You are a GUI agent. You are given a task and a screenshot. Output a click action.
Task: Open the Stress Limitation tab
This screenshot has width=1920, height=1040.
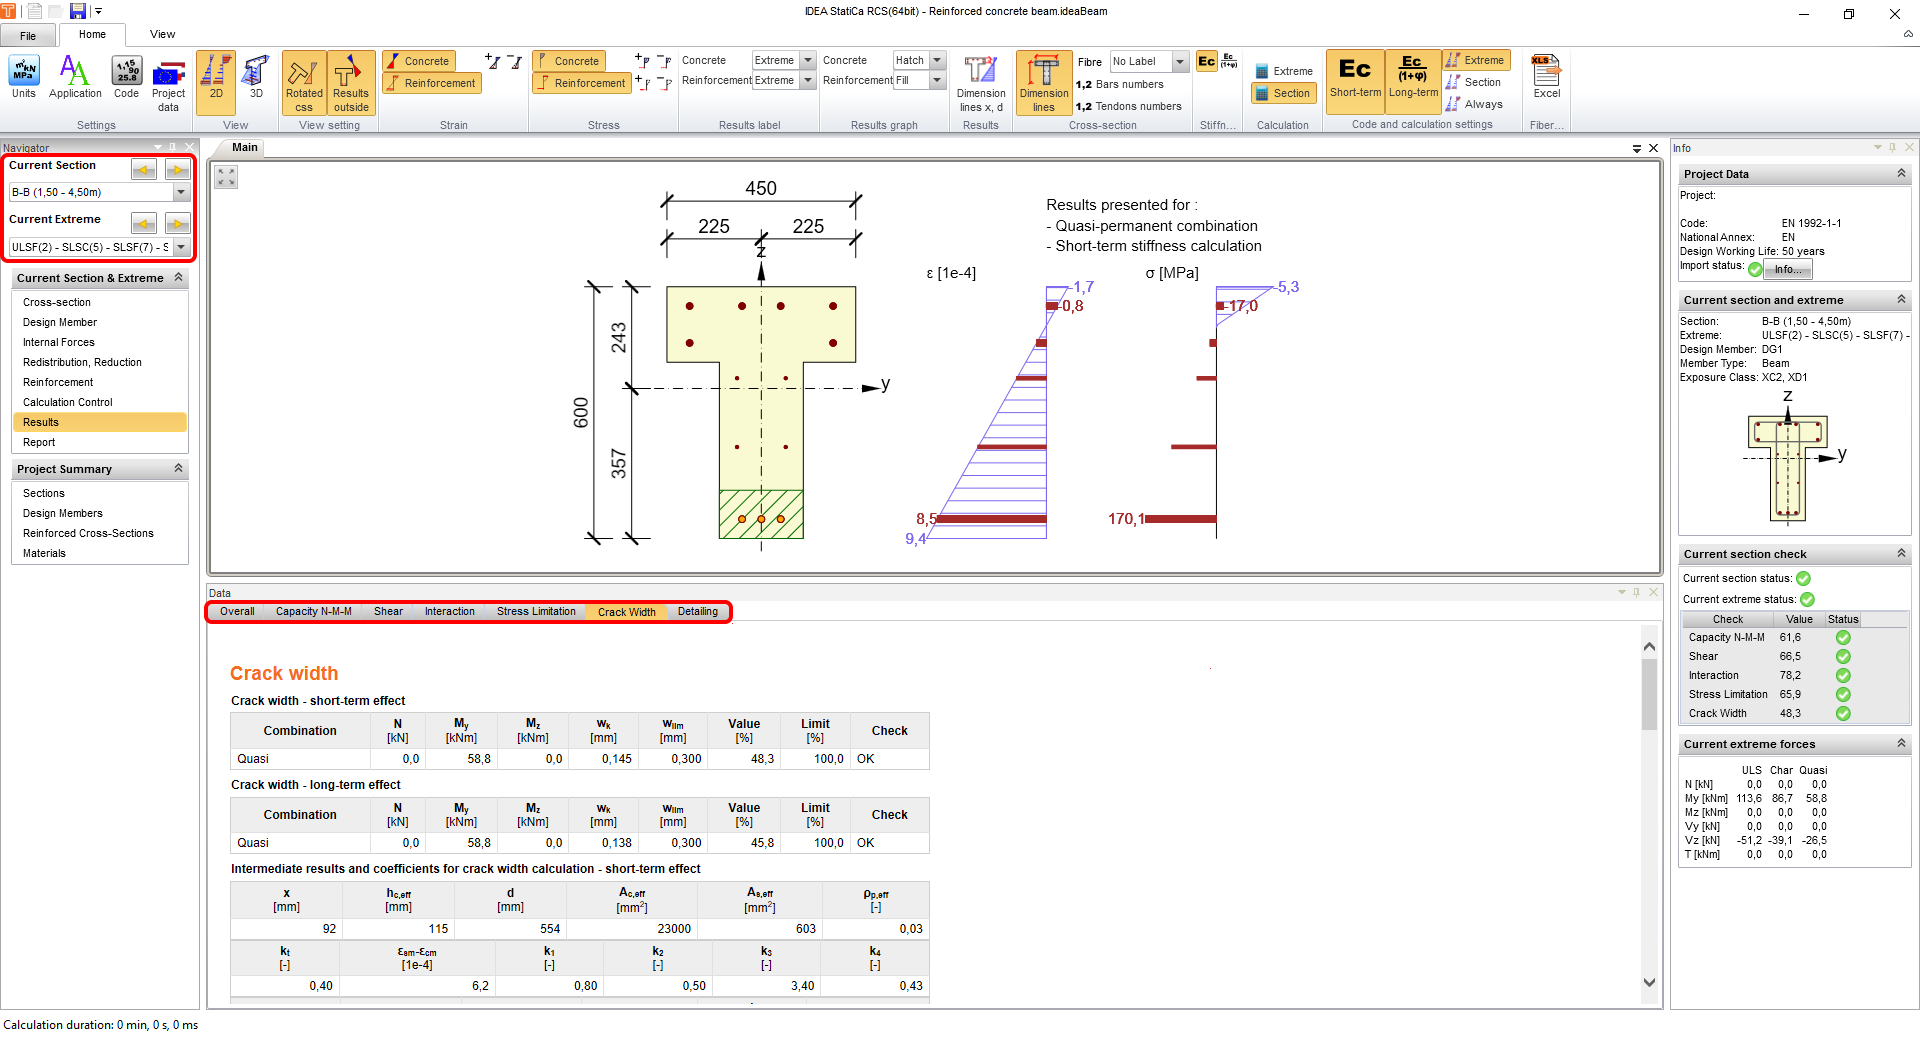pyautogui.click(x=536, y=611)
